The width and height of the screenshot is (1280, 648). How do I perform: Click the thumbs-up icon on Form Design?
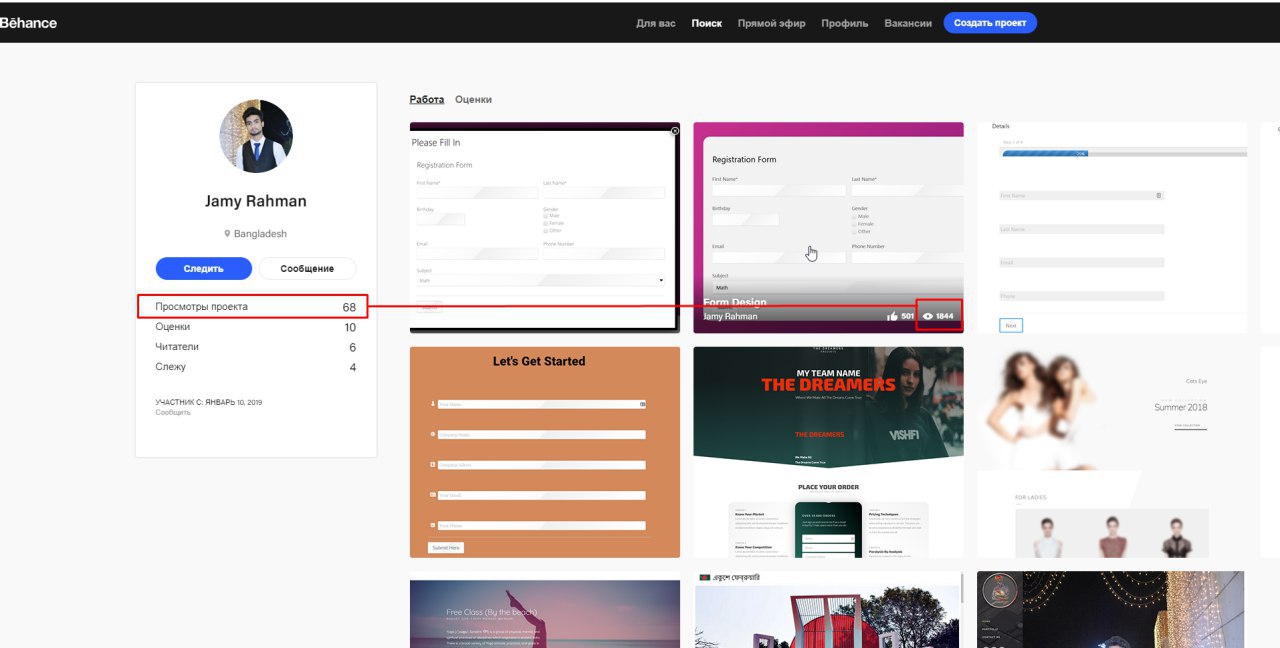[x=892, y=316]
